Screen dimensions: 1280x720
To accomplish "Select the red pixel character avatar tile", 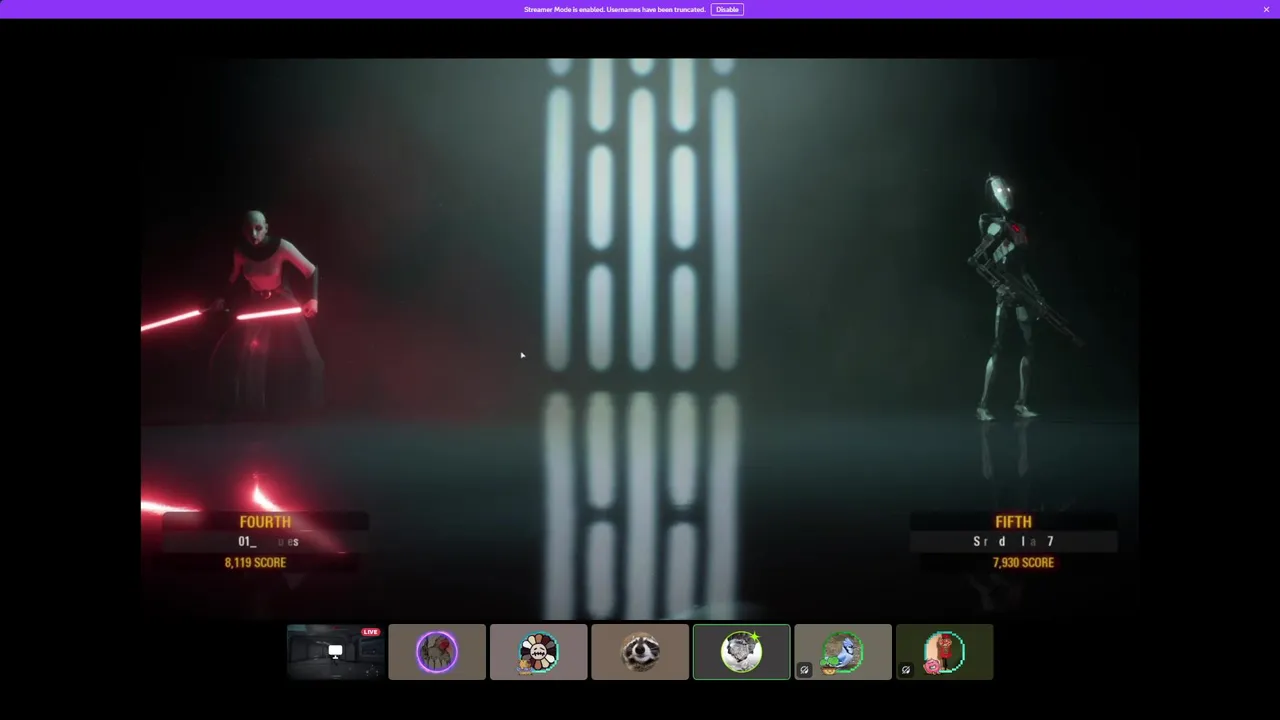I will pyautogui.click(x=944, y=652).
